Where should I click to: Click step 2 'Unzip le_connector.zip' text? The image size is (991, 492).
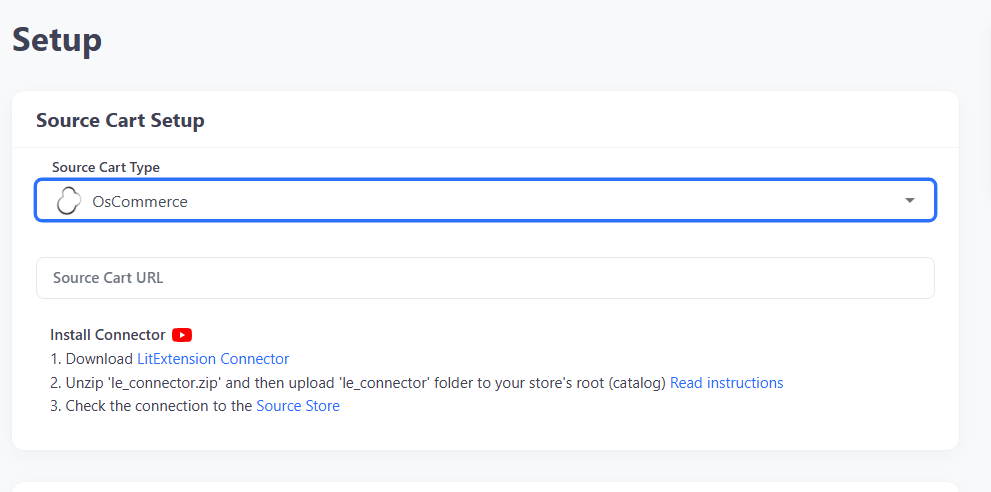358,383
